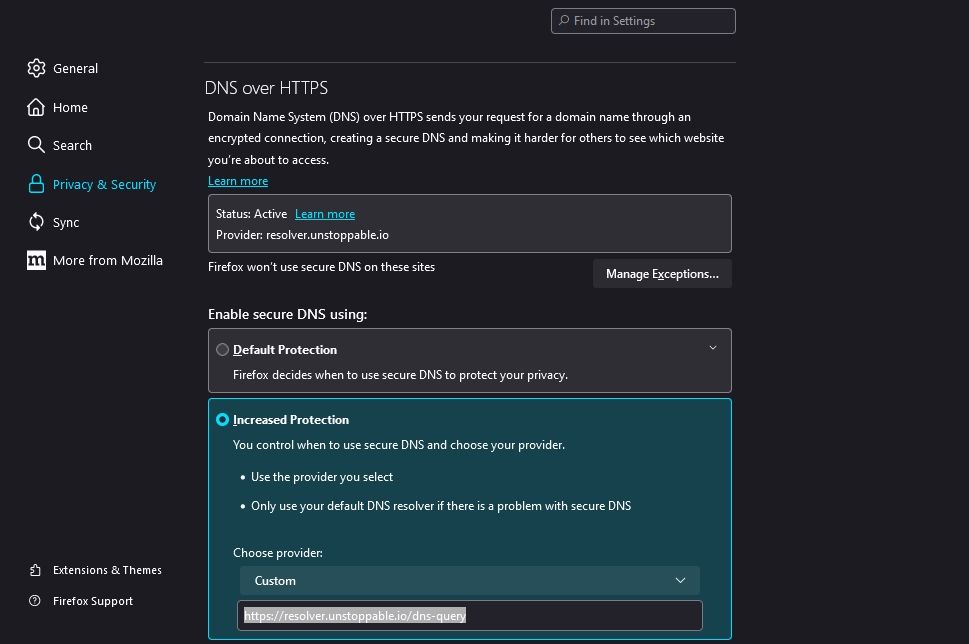This screenshot has width=969, height=644.
Task: Select the Search magnifier icon in sidebar
Action: tap(33, 145)
